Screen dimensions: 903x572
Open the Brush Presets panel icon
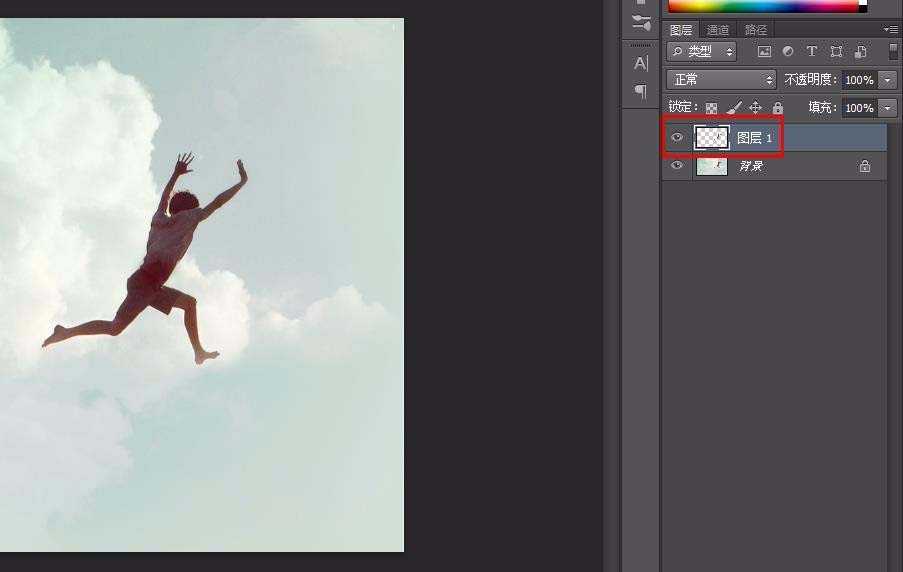tap(641, 23)
